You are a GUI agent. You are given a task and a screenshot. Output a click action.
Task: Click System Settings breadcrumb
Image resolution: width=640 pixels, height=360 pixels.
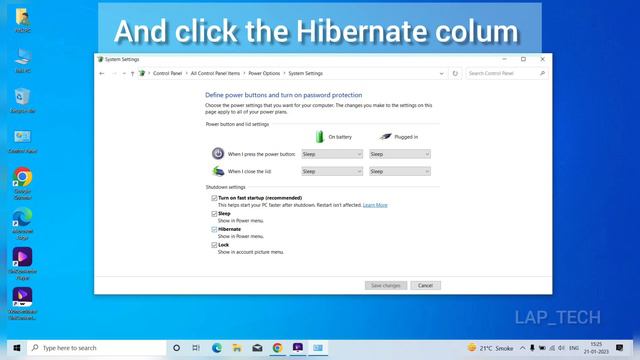tap(305, 73)
